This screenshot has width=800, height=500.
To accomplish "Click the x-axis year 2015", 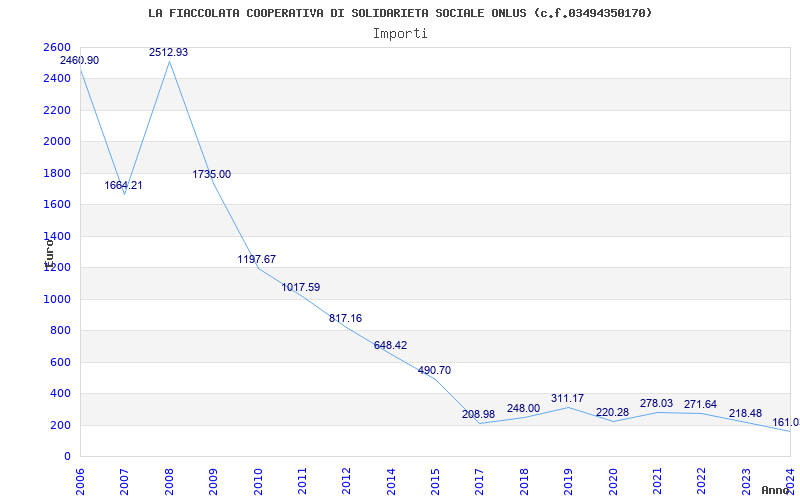I will [435, 482].
